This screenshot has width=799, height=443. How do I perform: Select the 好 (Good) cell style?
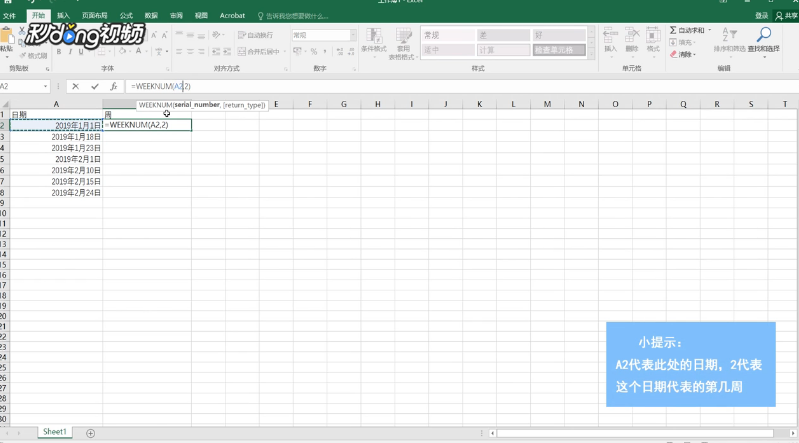pyautogui.click(x=559, y=35)
